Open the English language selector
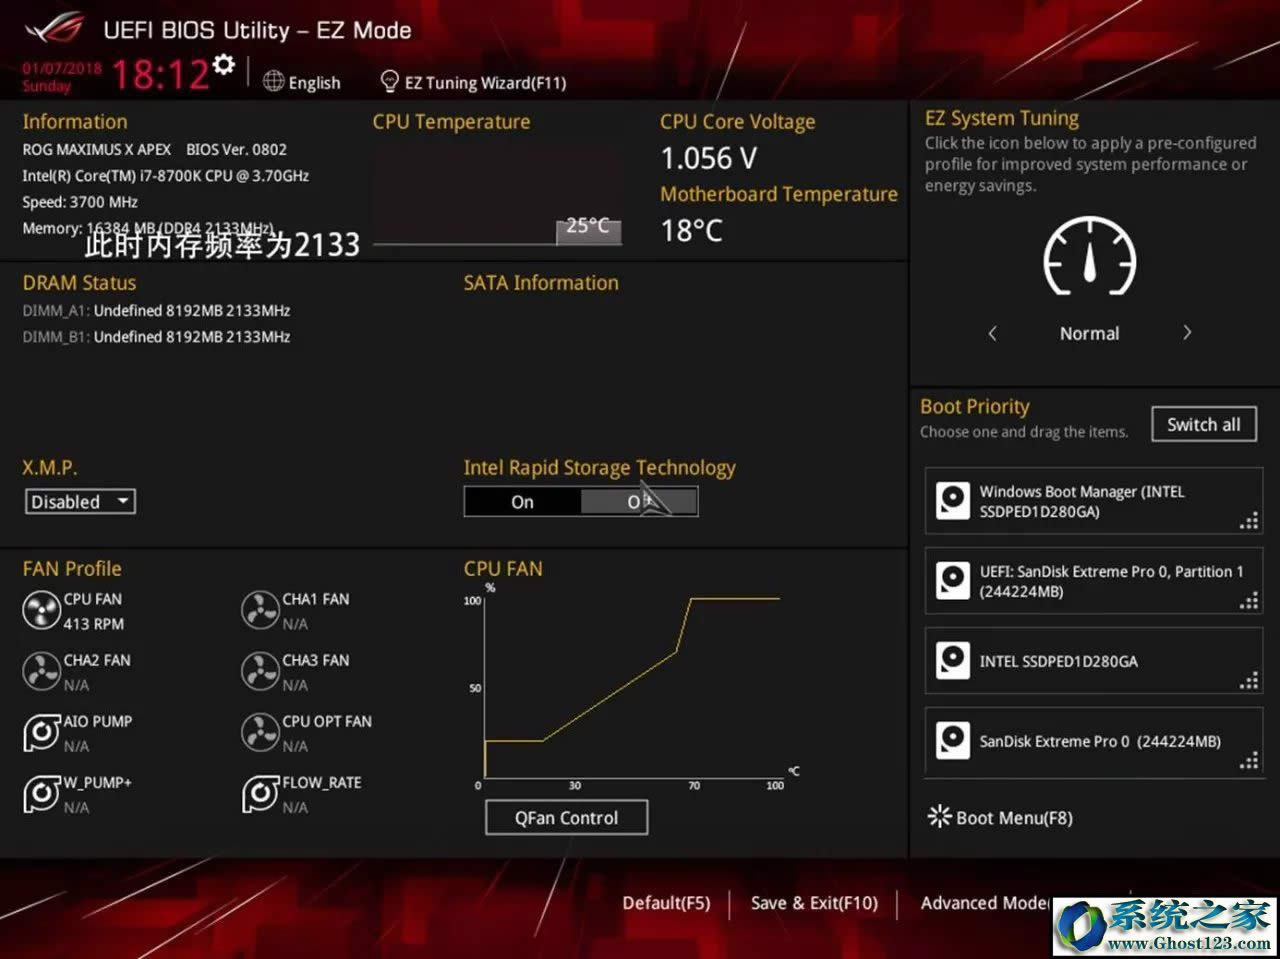The width and height of the screenshot is (1280, 959). pos(302,82)
